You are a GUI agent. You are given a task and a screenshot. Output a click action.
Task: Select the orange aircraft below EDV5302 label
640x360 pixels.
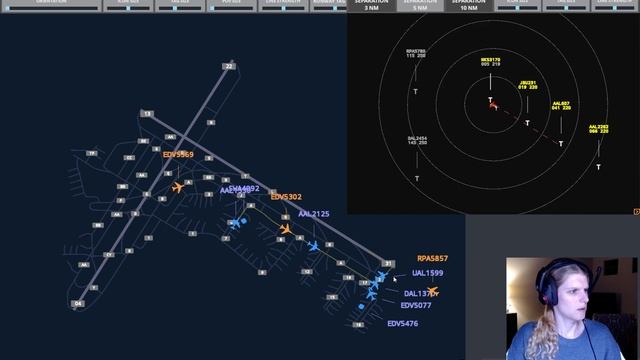coord(286,229)
